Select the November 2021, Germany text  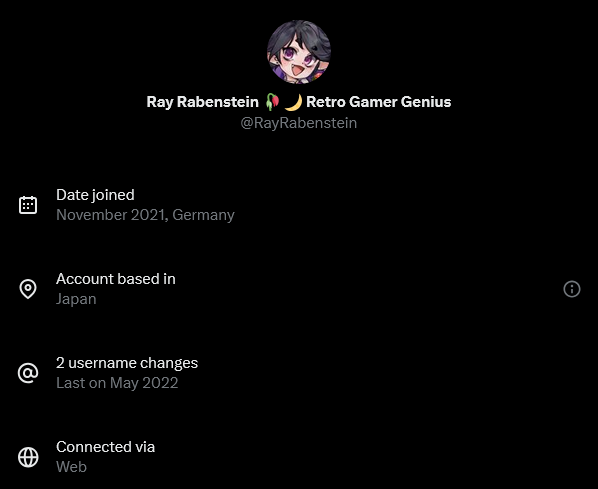pos(145,215)
